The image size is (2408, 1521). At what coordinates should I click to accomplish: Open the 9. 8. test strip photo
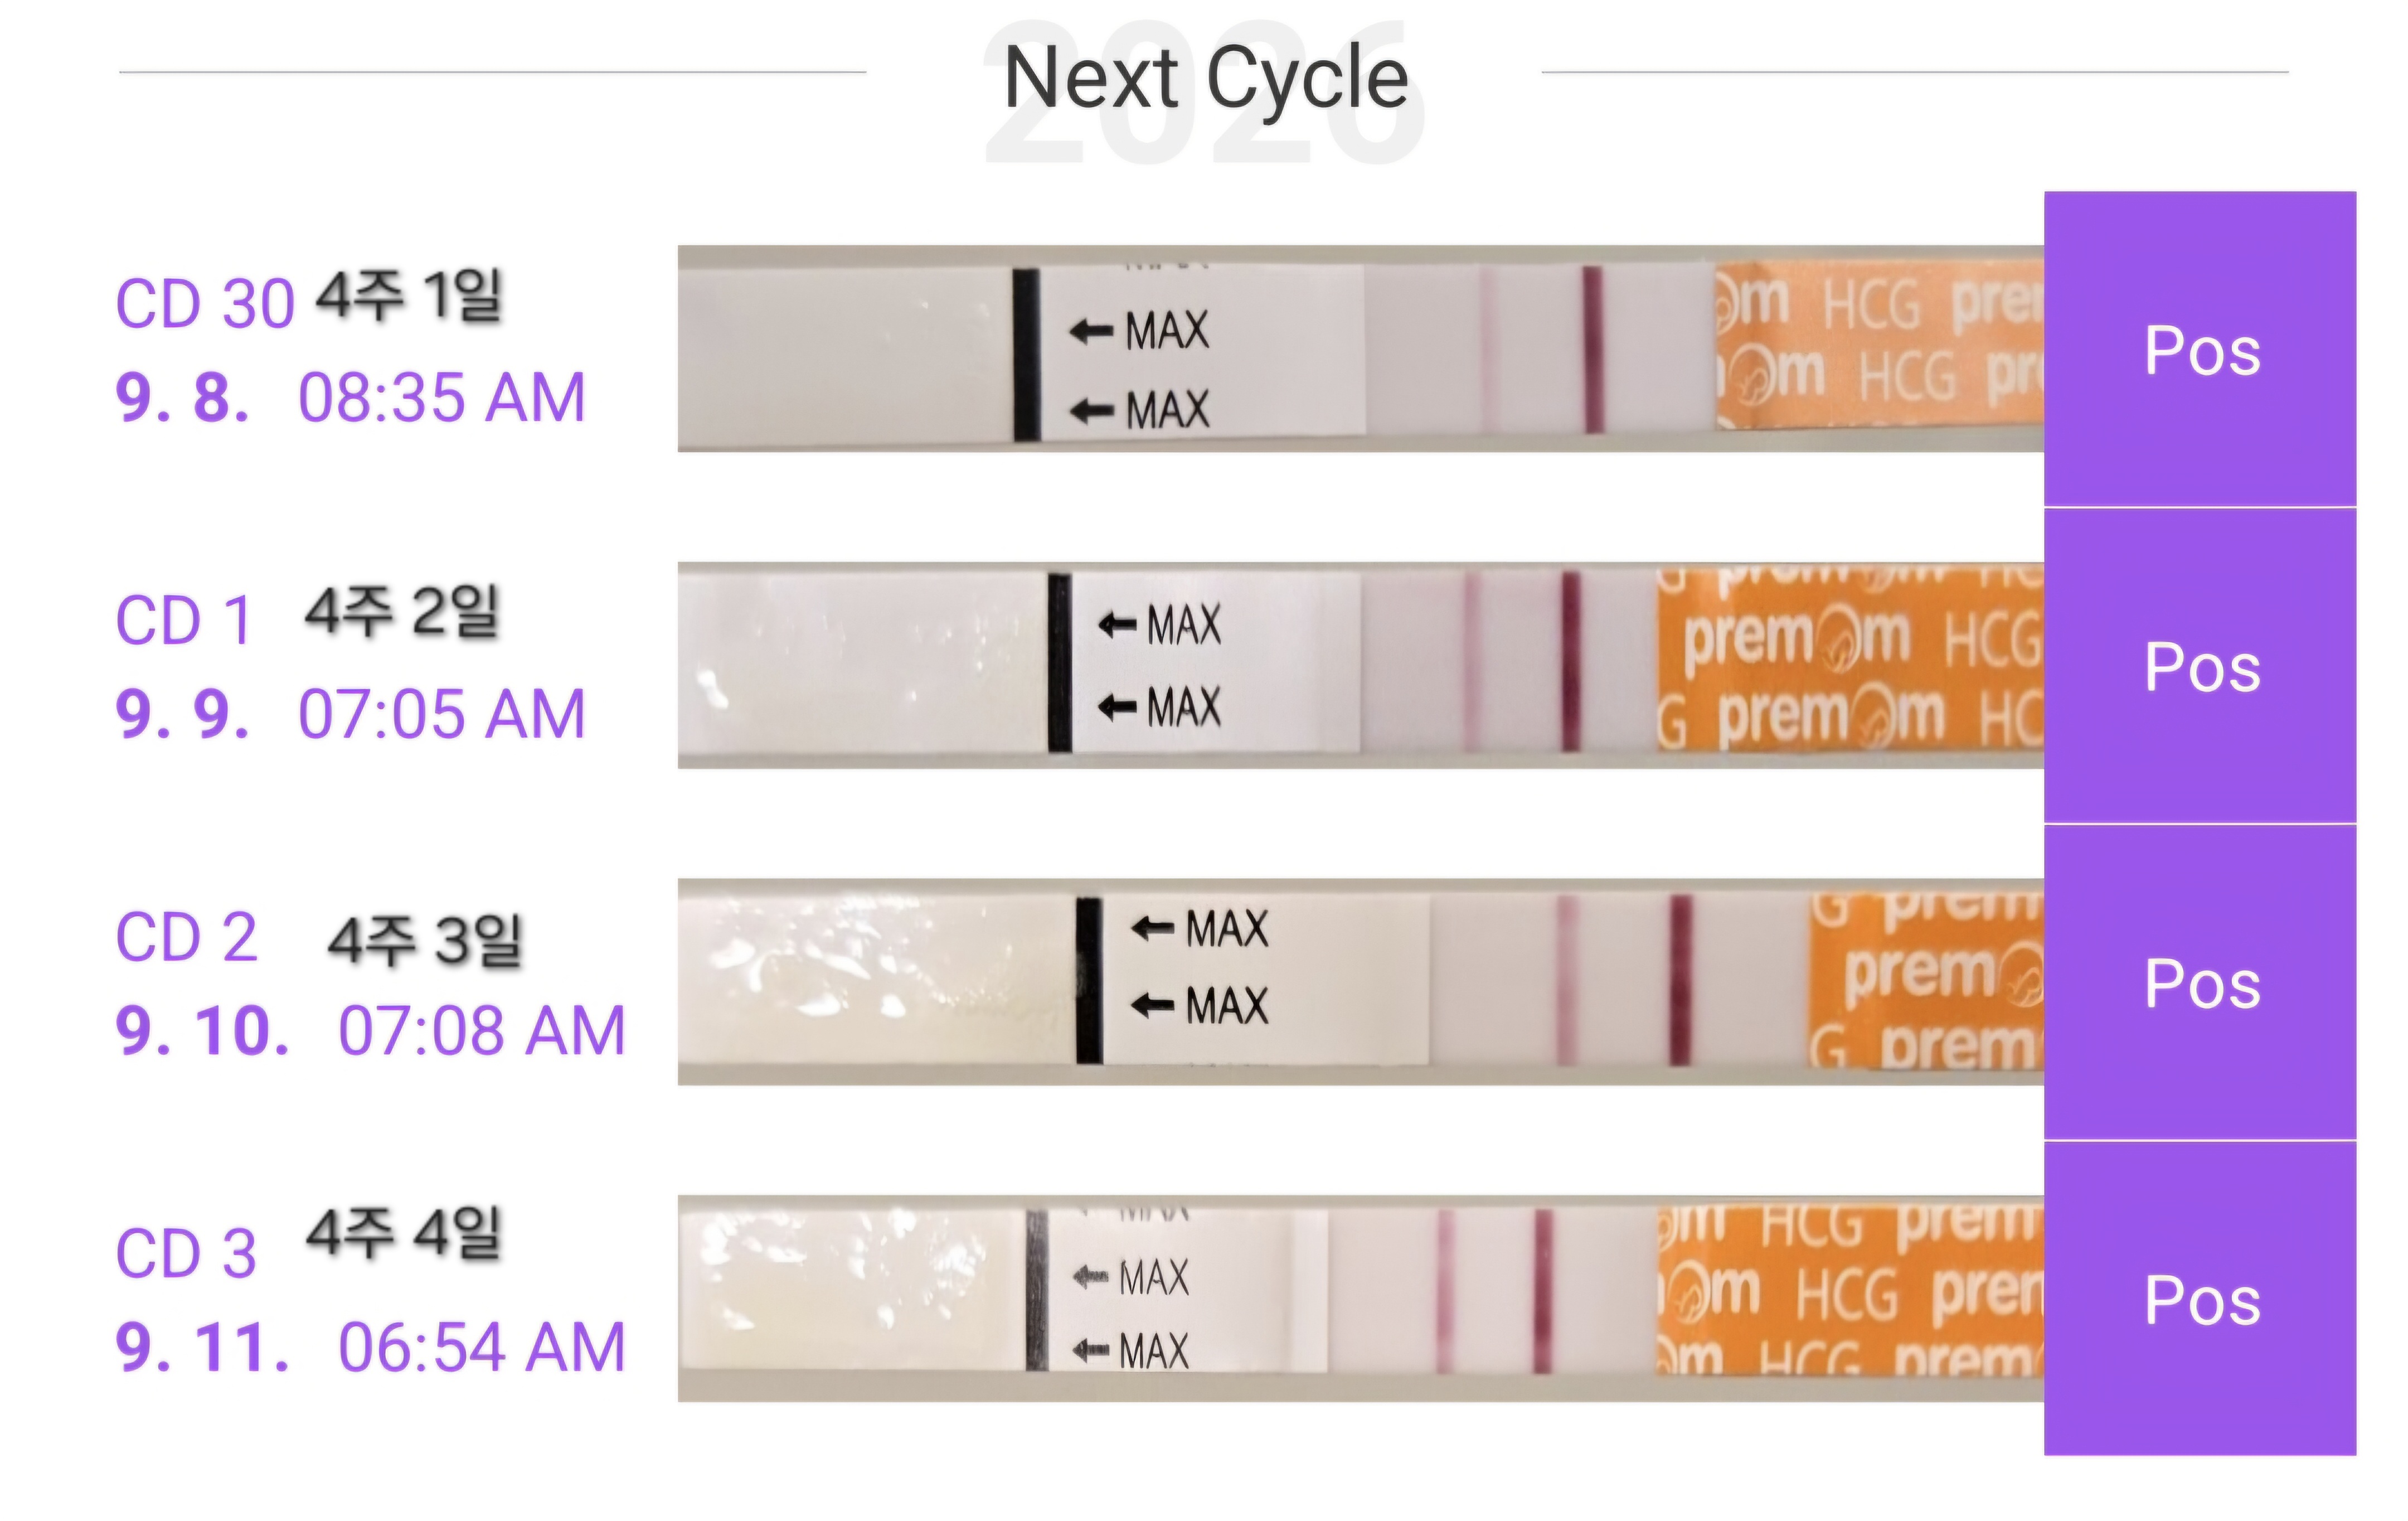point(1360,349)
